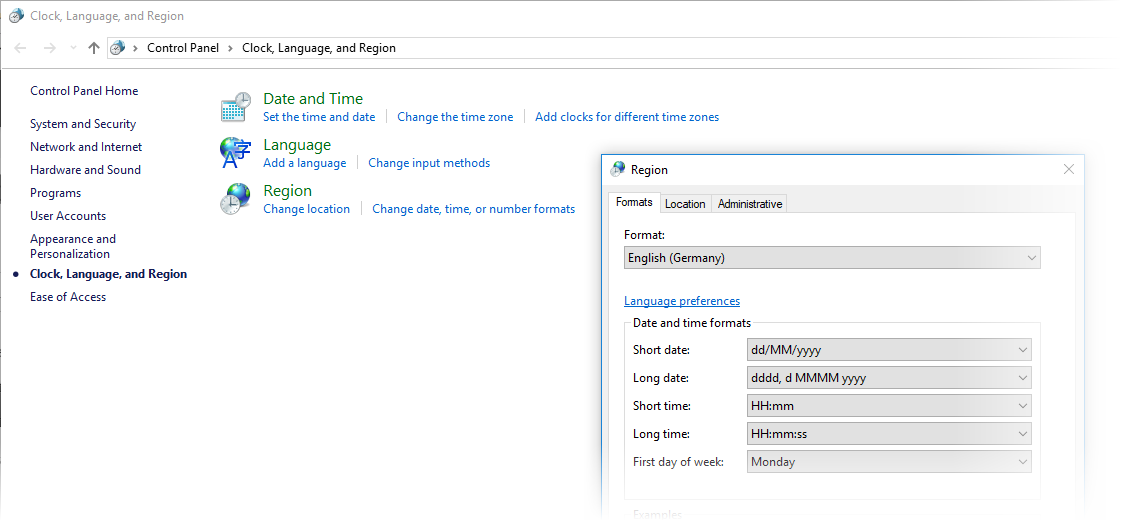
Task: Click Add clocks for different time zones
Action: pos(627,116)
